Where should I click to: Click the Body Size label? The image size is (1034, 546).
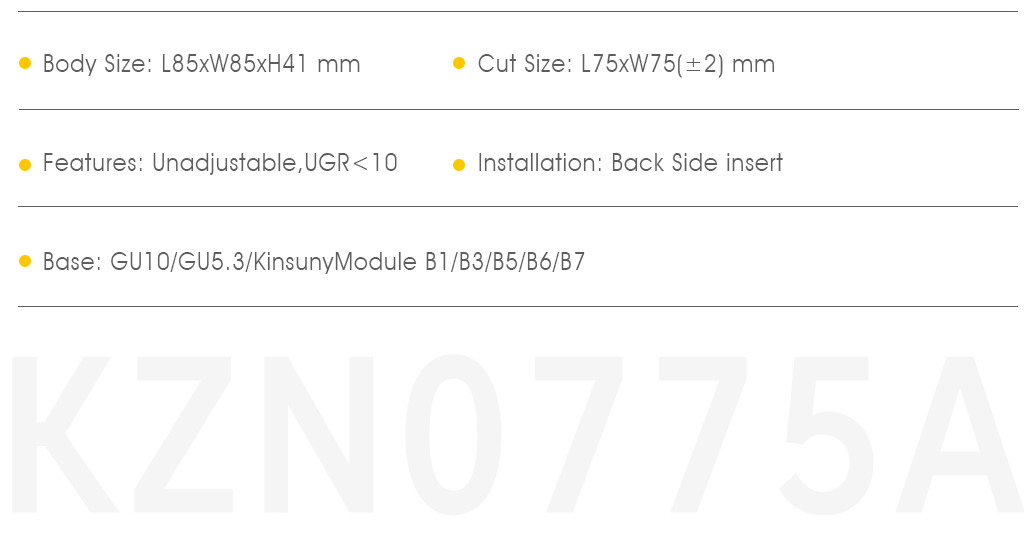(98, 64)
